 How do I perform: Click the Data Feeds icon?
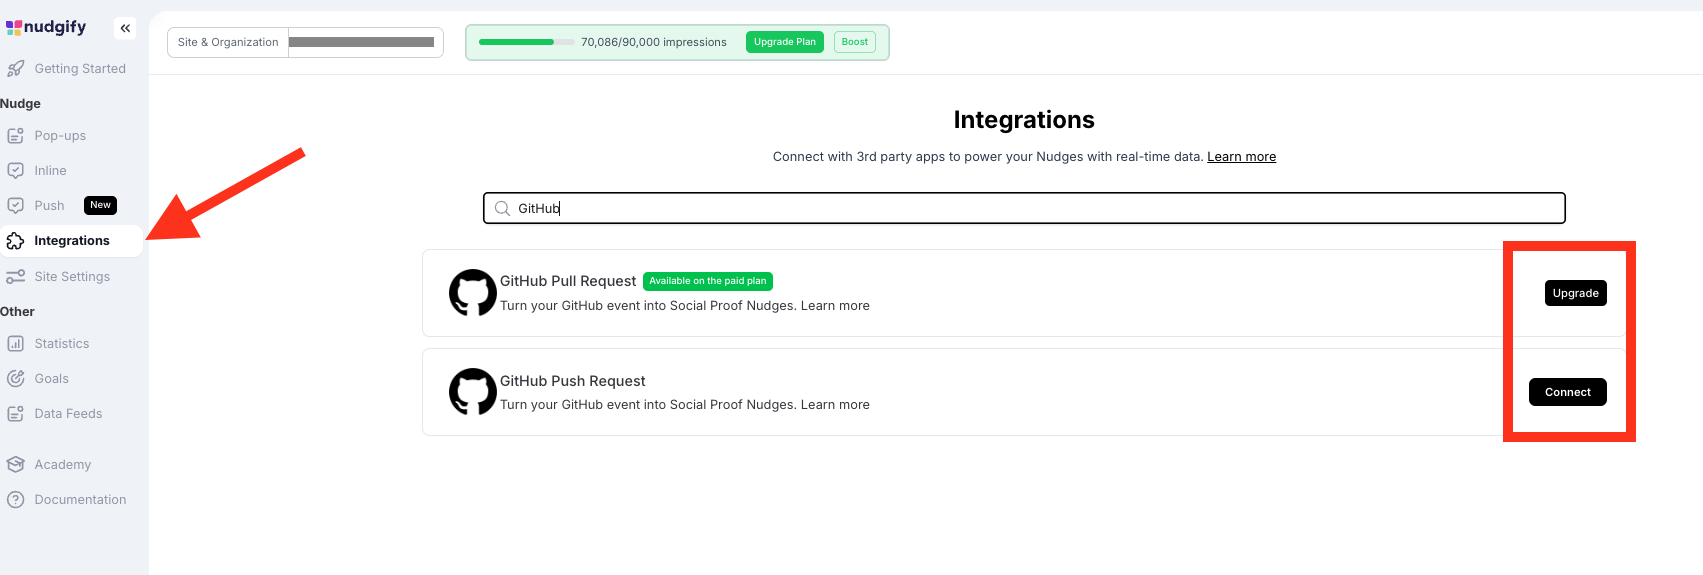pos(15,413)
